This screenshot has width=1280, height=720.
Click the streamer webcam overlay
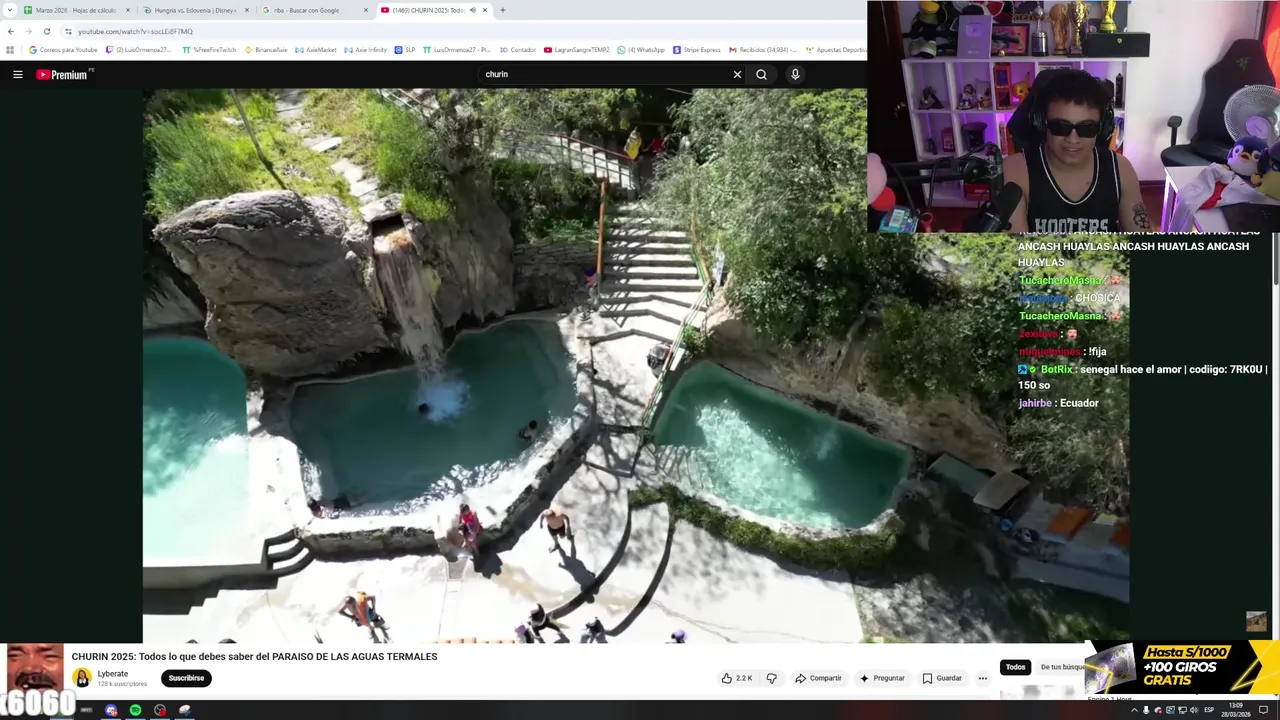click(x=1073, y=116)
